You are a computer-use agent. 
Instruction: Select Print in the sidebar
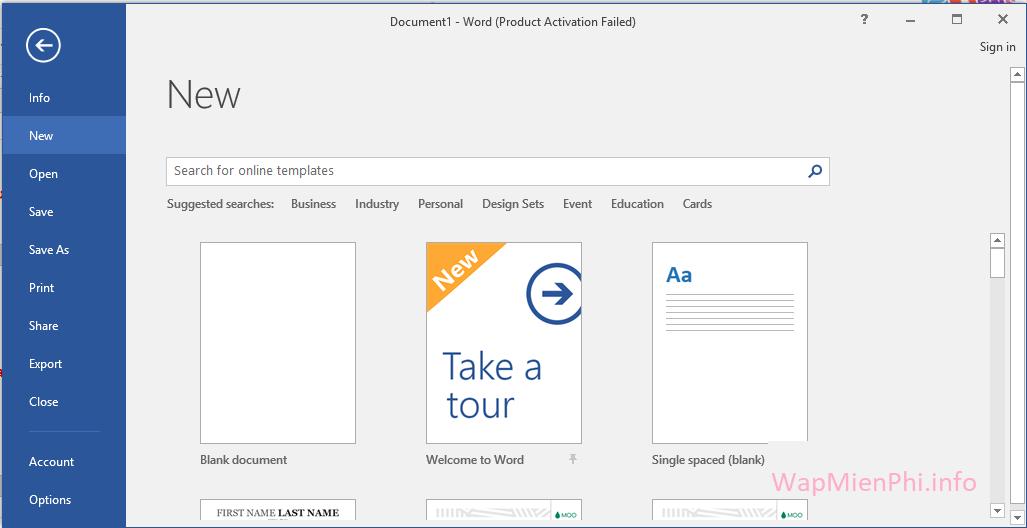63,288
